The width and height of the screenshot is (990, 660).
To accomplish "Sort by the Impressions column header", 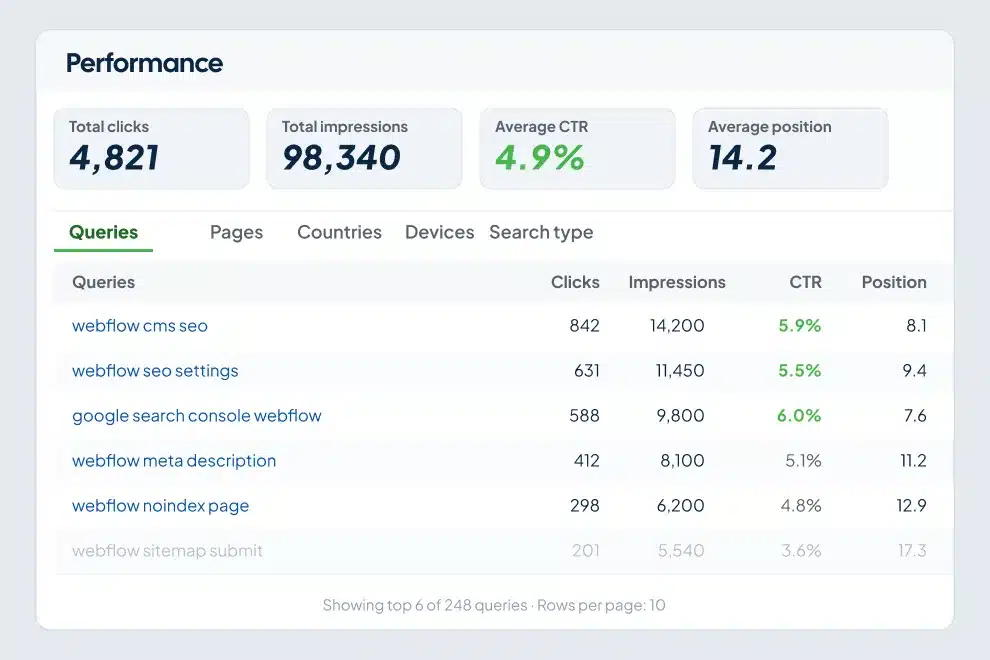I will 676,282.
